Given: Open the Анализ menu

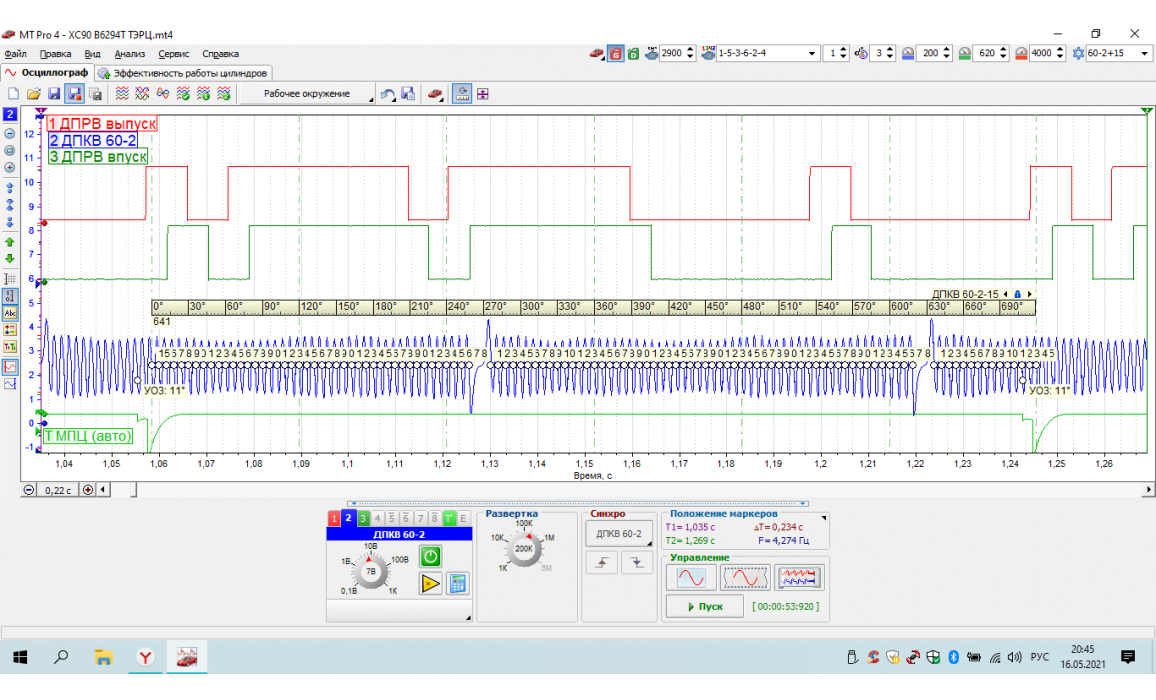Looking at the screenshot, I should tap(130, 54).
